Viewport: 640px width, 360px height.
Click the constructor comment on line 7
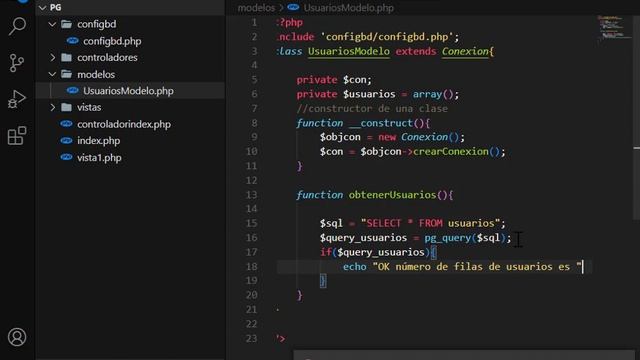point(372,109)
